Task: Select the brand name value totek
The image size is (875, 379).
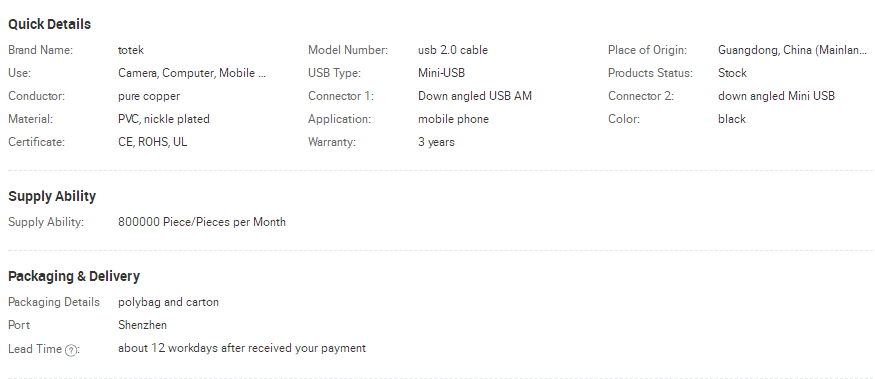Action: [x=131, y=50]
